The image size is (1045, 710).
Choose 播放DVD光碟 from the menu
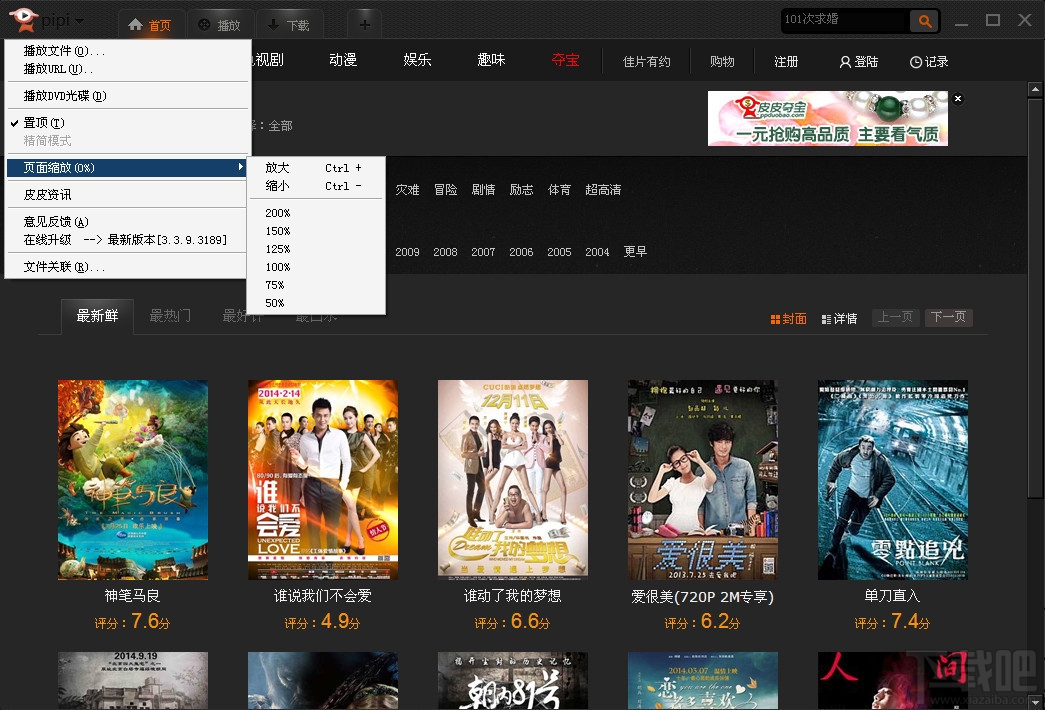point(127,96)
